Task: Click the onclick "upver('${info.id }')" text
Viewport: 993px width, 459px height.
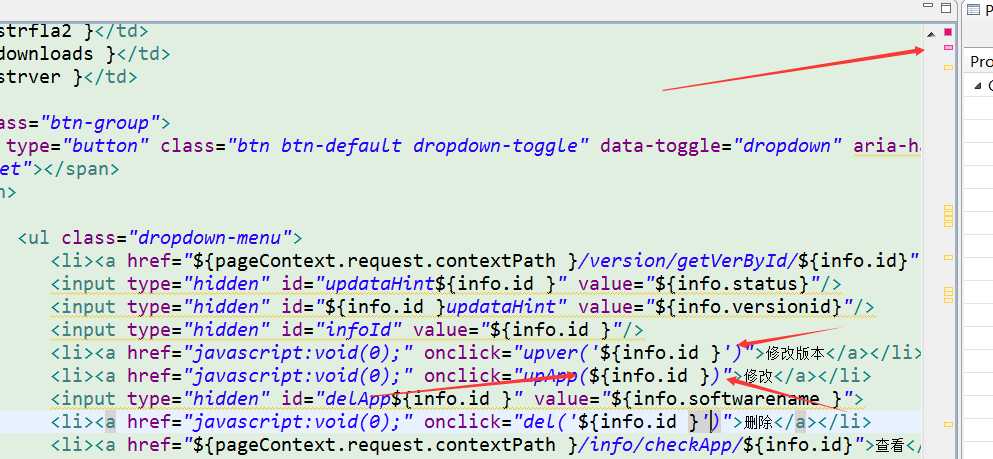Action: [590, 353]
